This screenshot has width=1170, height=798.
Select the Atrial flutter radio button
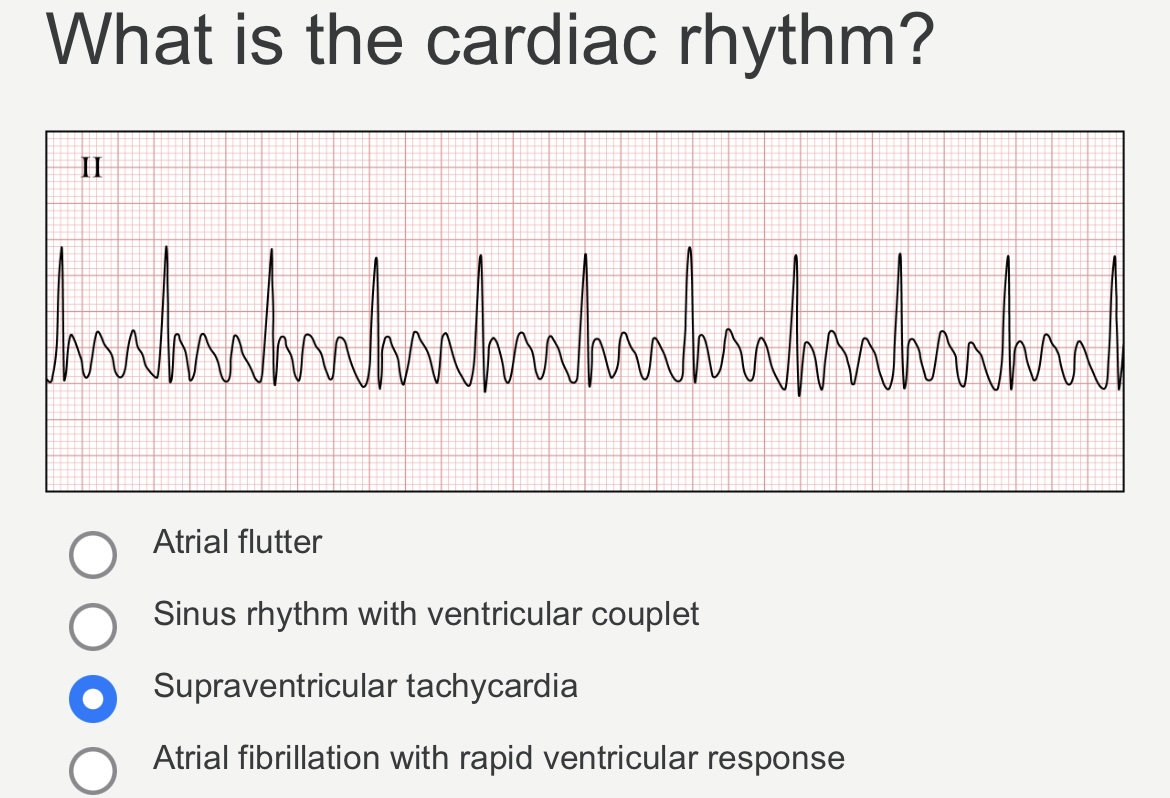pos(93,555)
